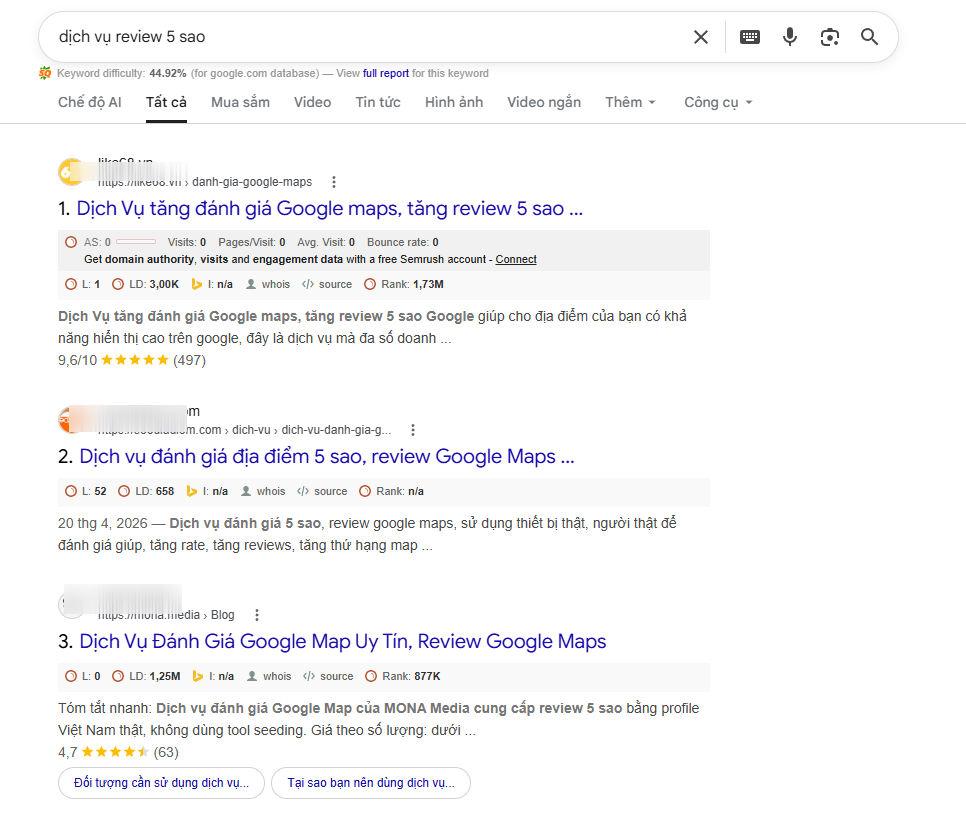The width and height of the screenshot is (966, 816).
Task: Click the magnifying glass search button
Action: pos(869,37)
